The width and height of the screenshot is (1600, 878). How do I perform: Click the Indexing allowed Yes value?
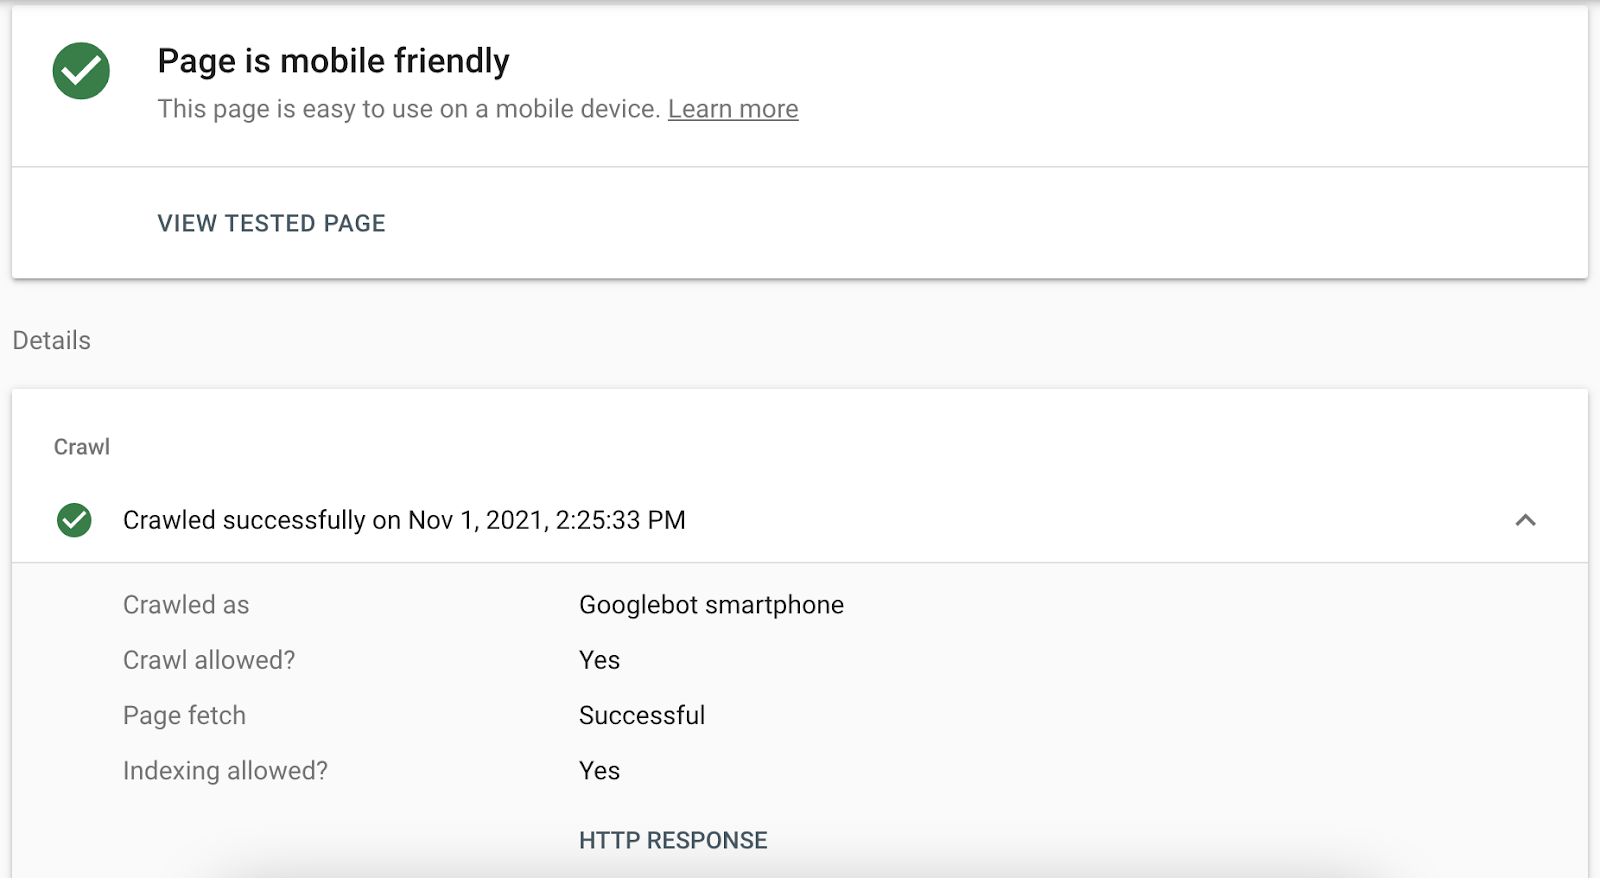pos(599,771)
